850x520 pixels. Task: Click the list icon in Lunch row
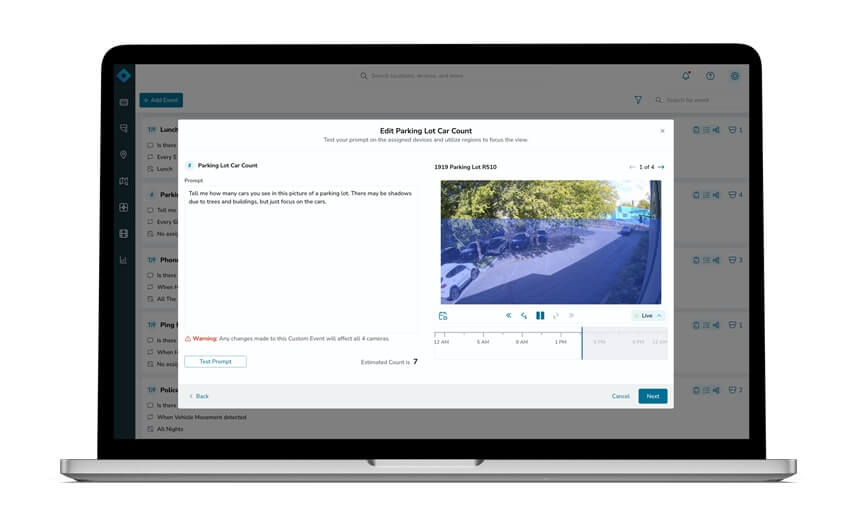(x=706, y=130)
